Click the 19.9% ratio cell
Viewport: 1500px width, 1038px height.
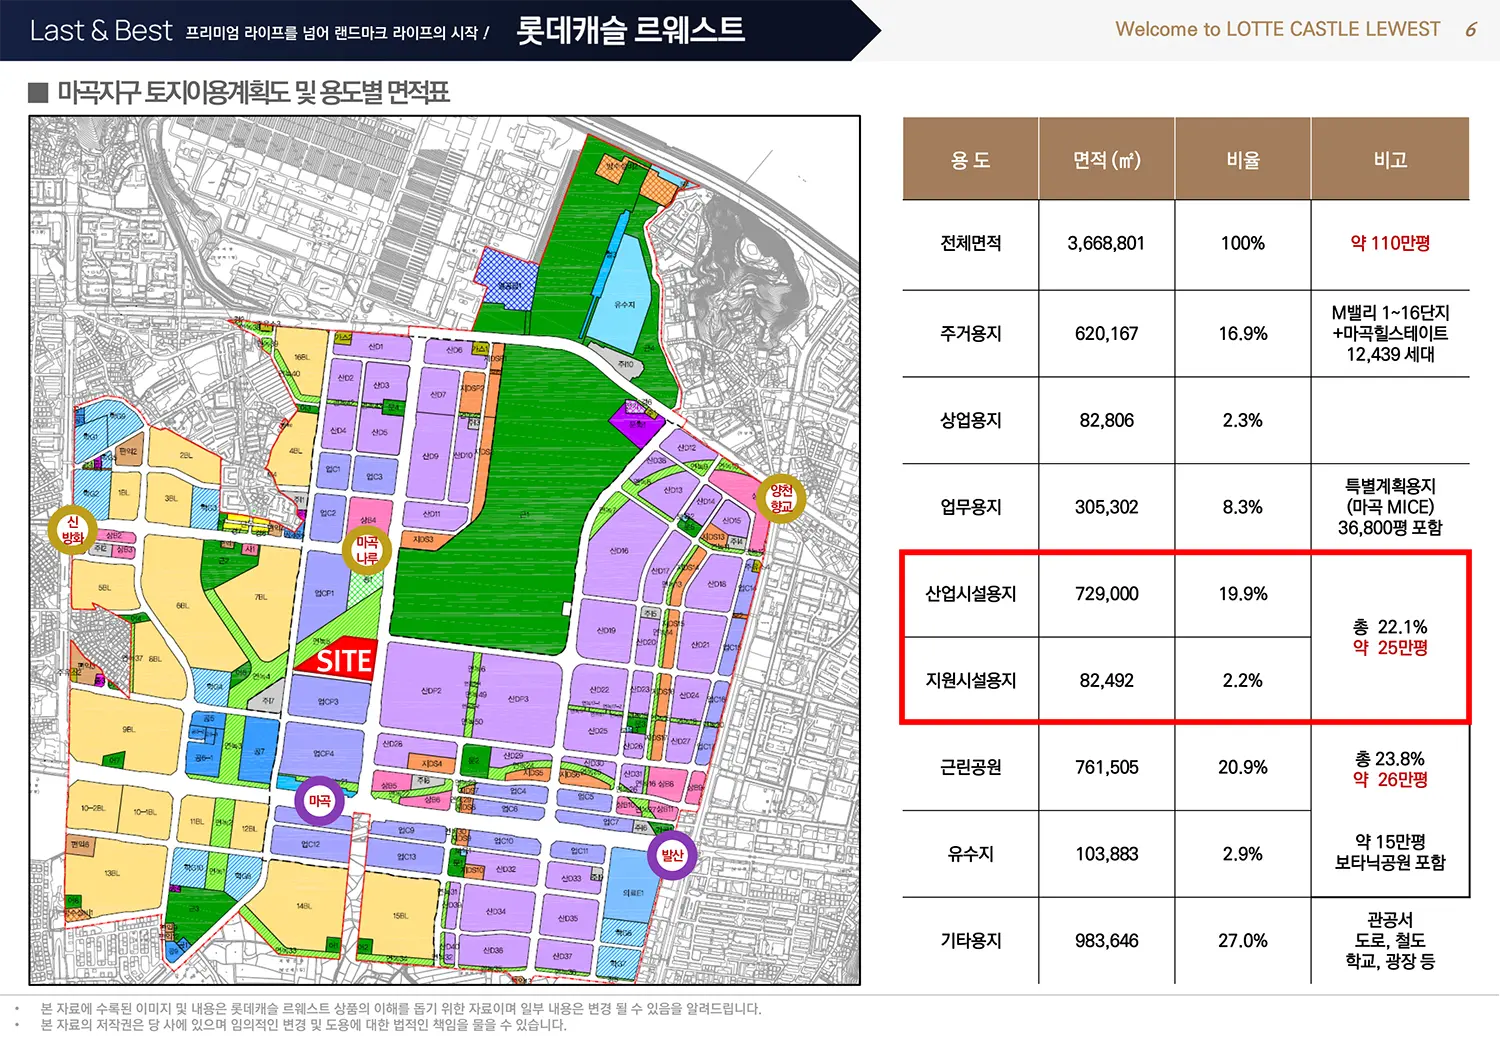coord(1243,594)
